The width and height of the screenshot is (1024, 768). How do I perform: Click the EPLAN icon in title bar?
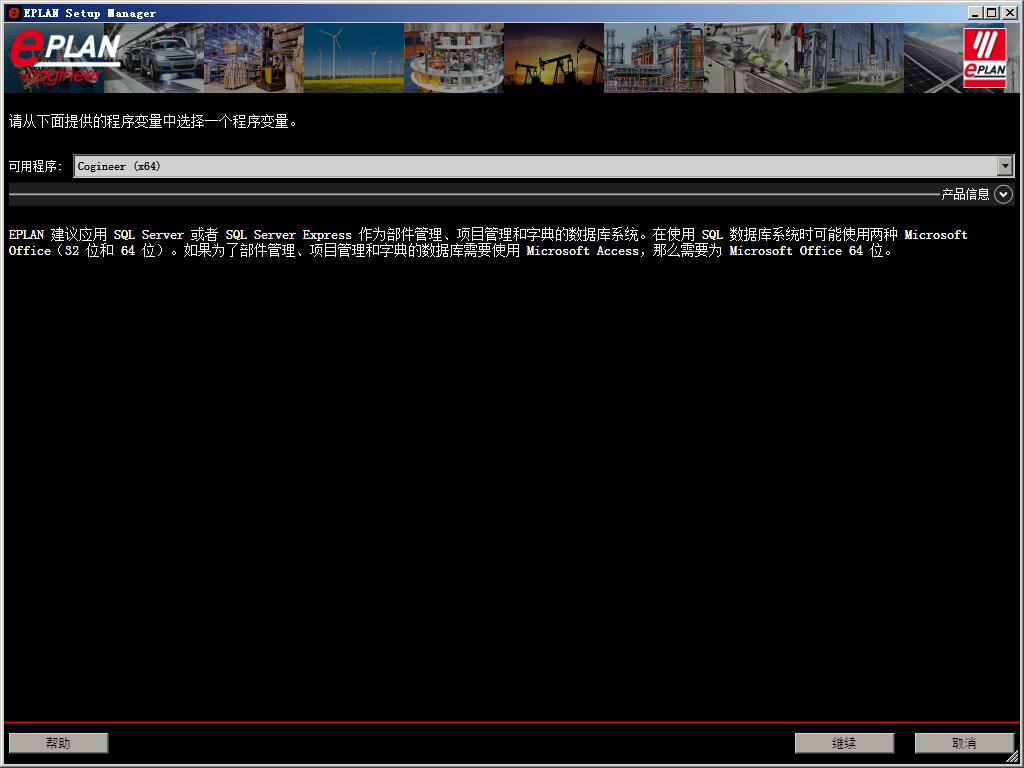[x=14, y=12]
